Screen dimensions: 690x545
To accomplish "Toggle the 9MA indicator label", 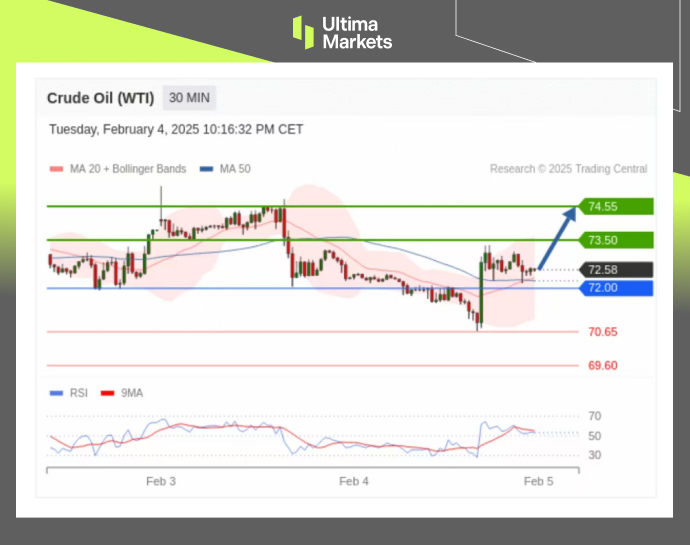I will coord(132,393).
